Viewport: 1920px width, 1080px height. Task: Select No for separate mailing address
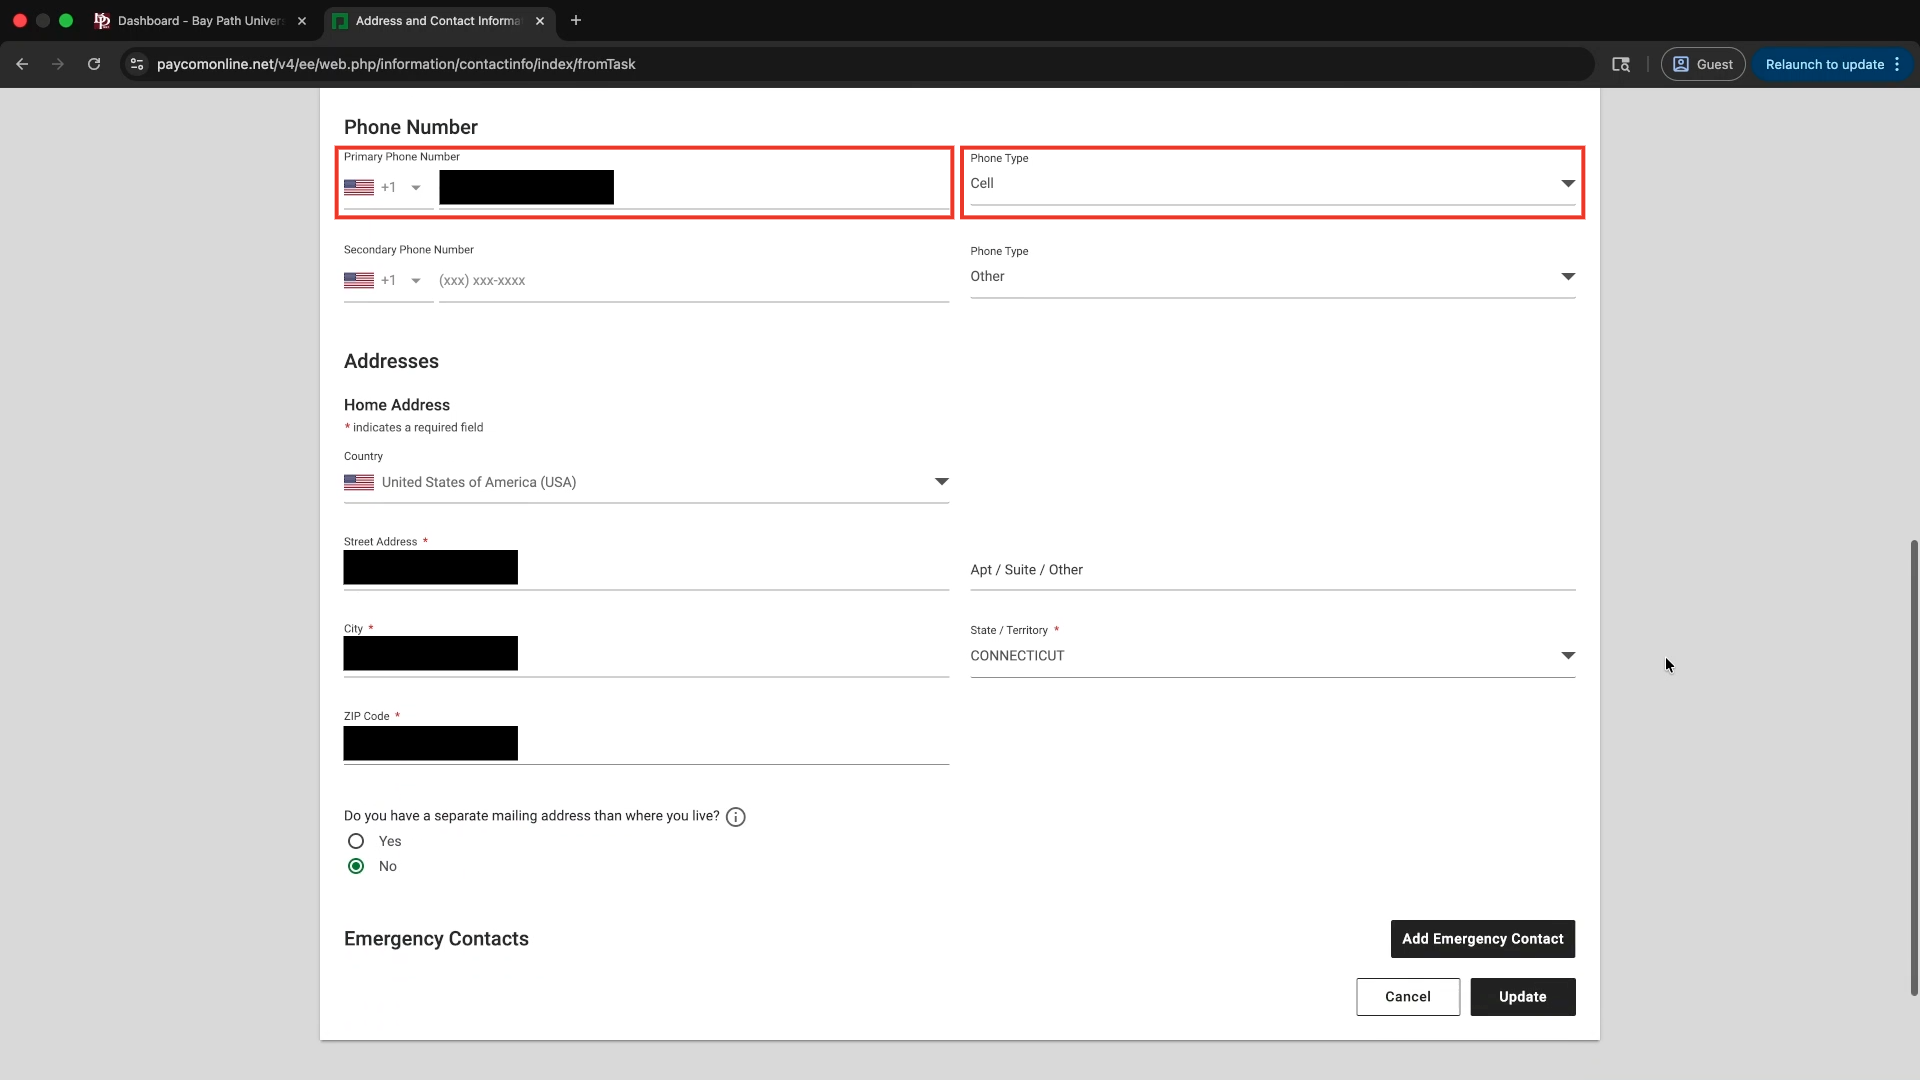click(x=356, y=866)
